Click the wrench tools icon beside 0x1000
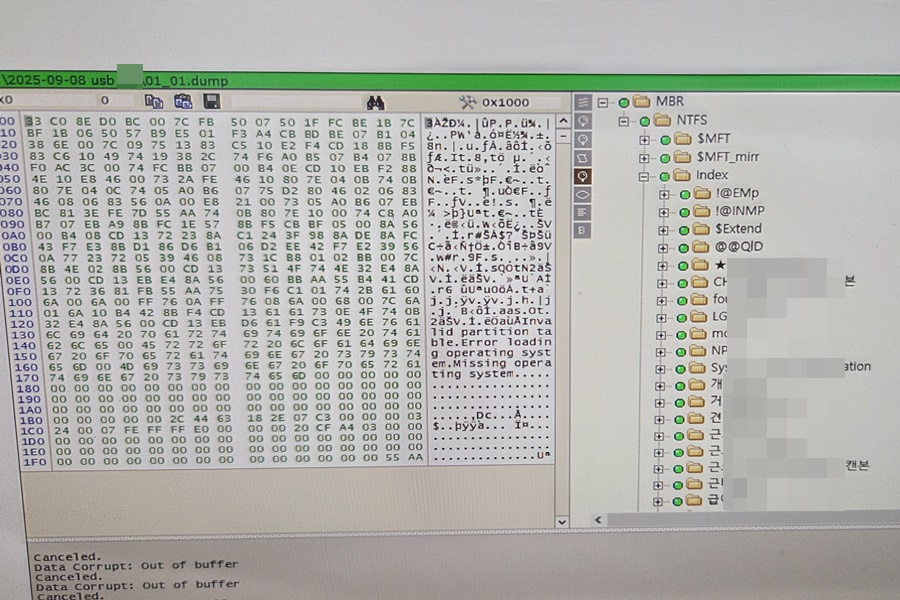The height and width of the screenshot is (600, 900). pos(467,102)
